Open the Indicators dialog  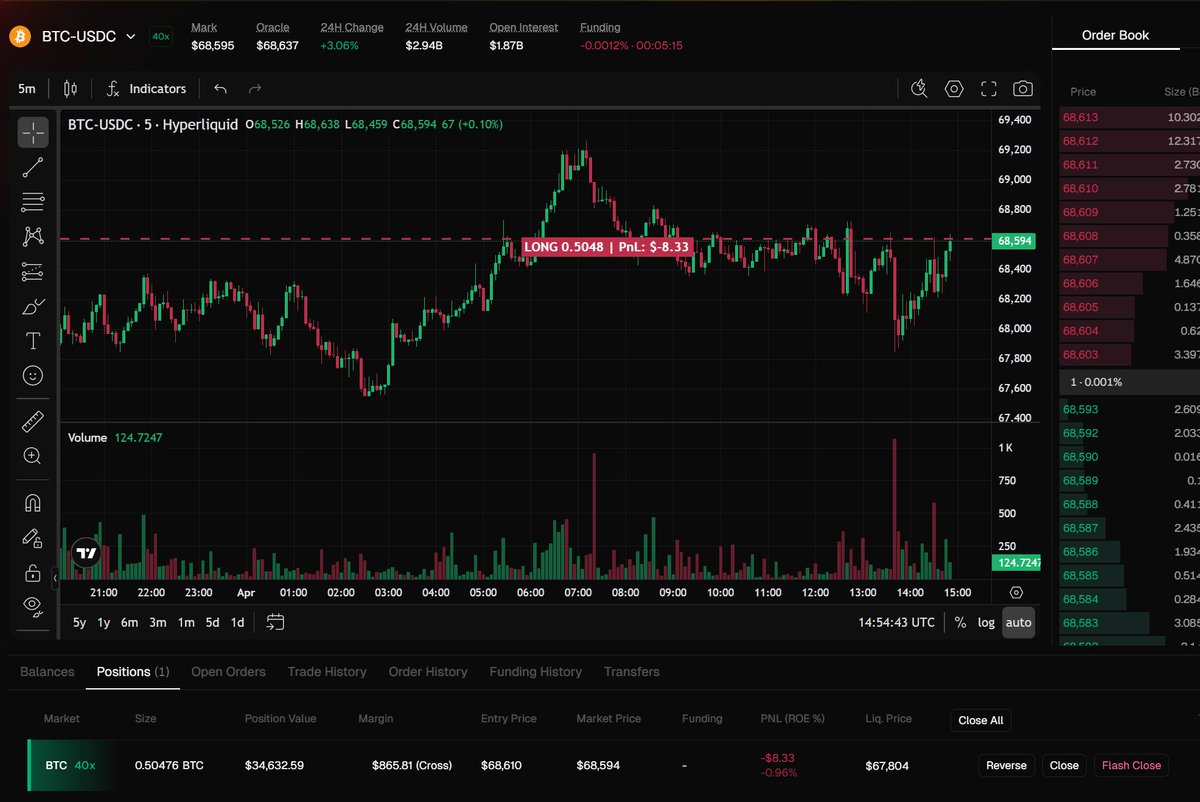(x=146, y=89)
